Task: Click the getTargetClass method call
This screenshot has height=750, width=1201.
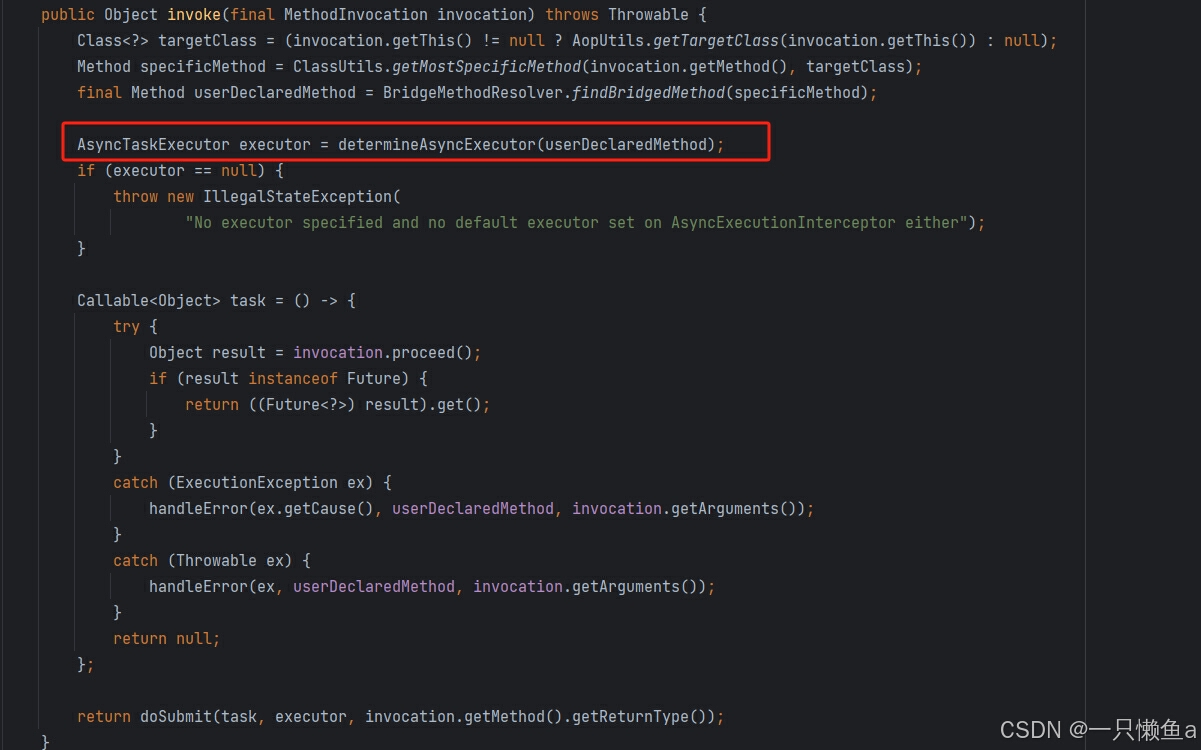Action: pos(716,40)
